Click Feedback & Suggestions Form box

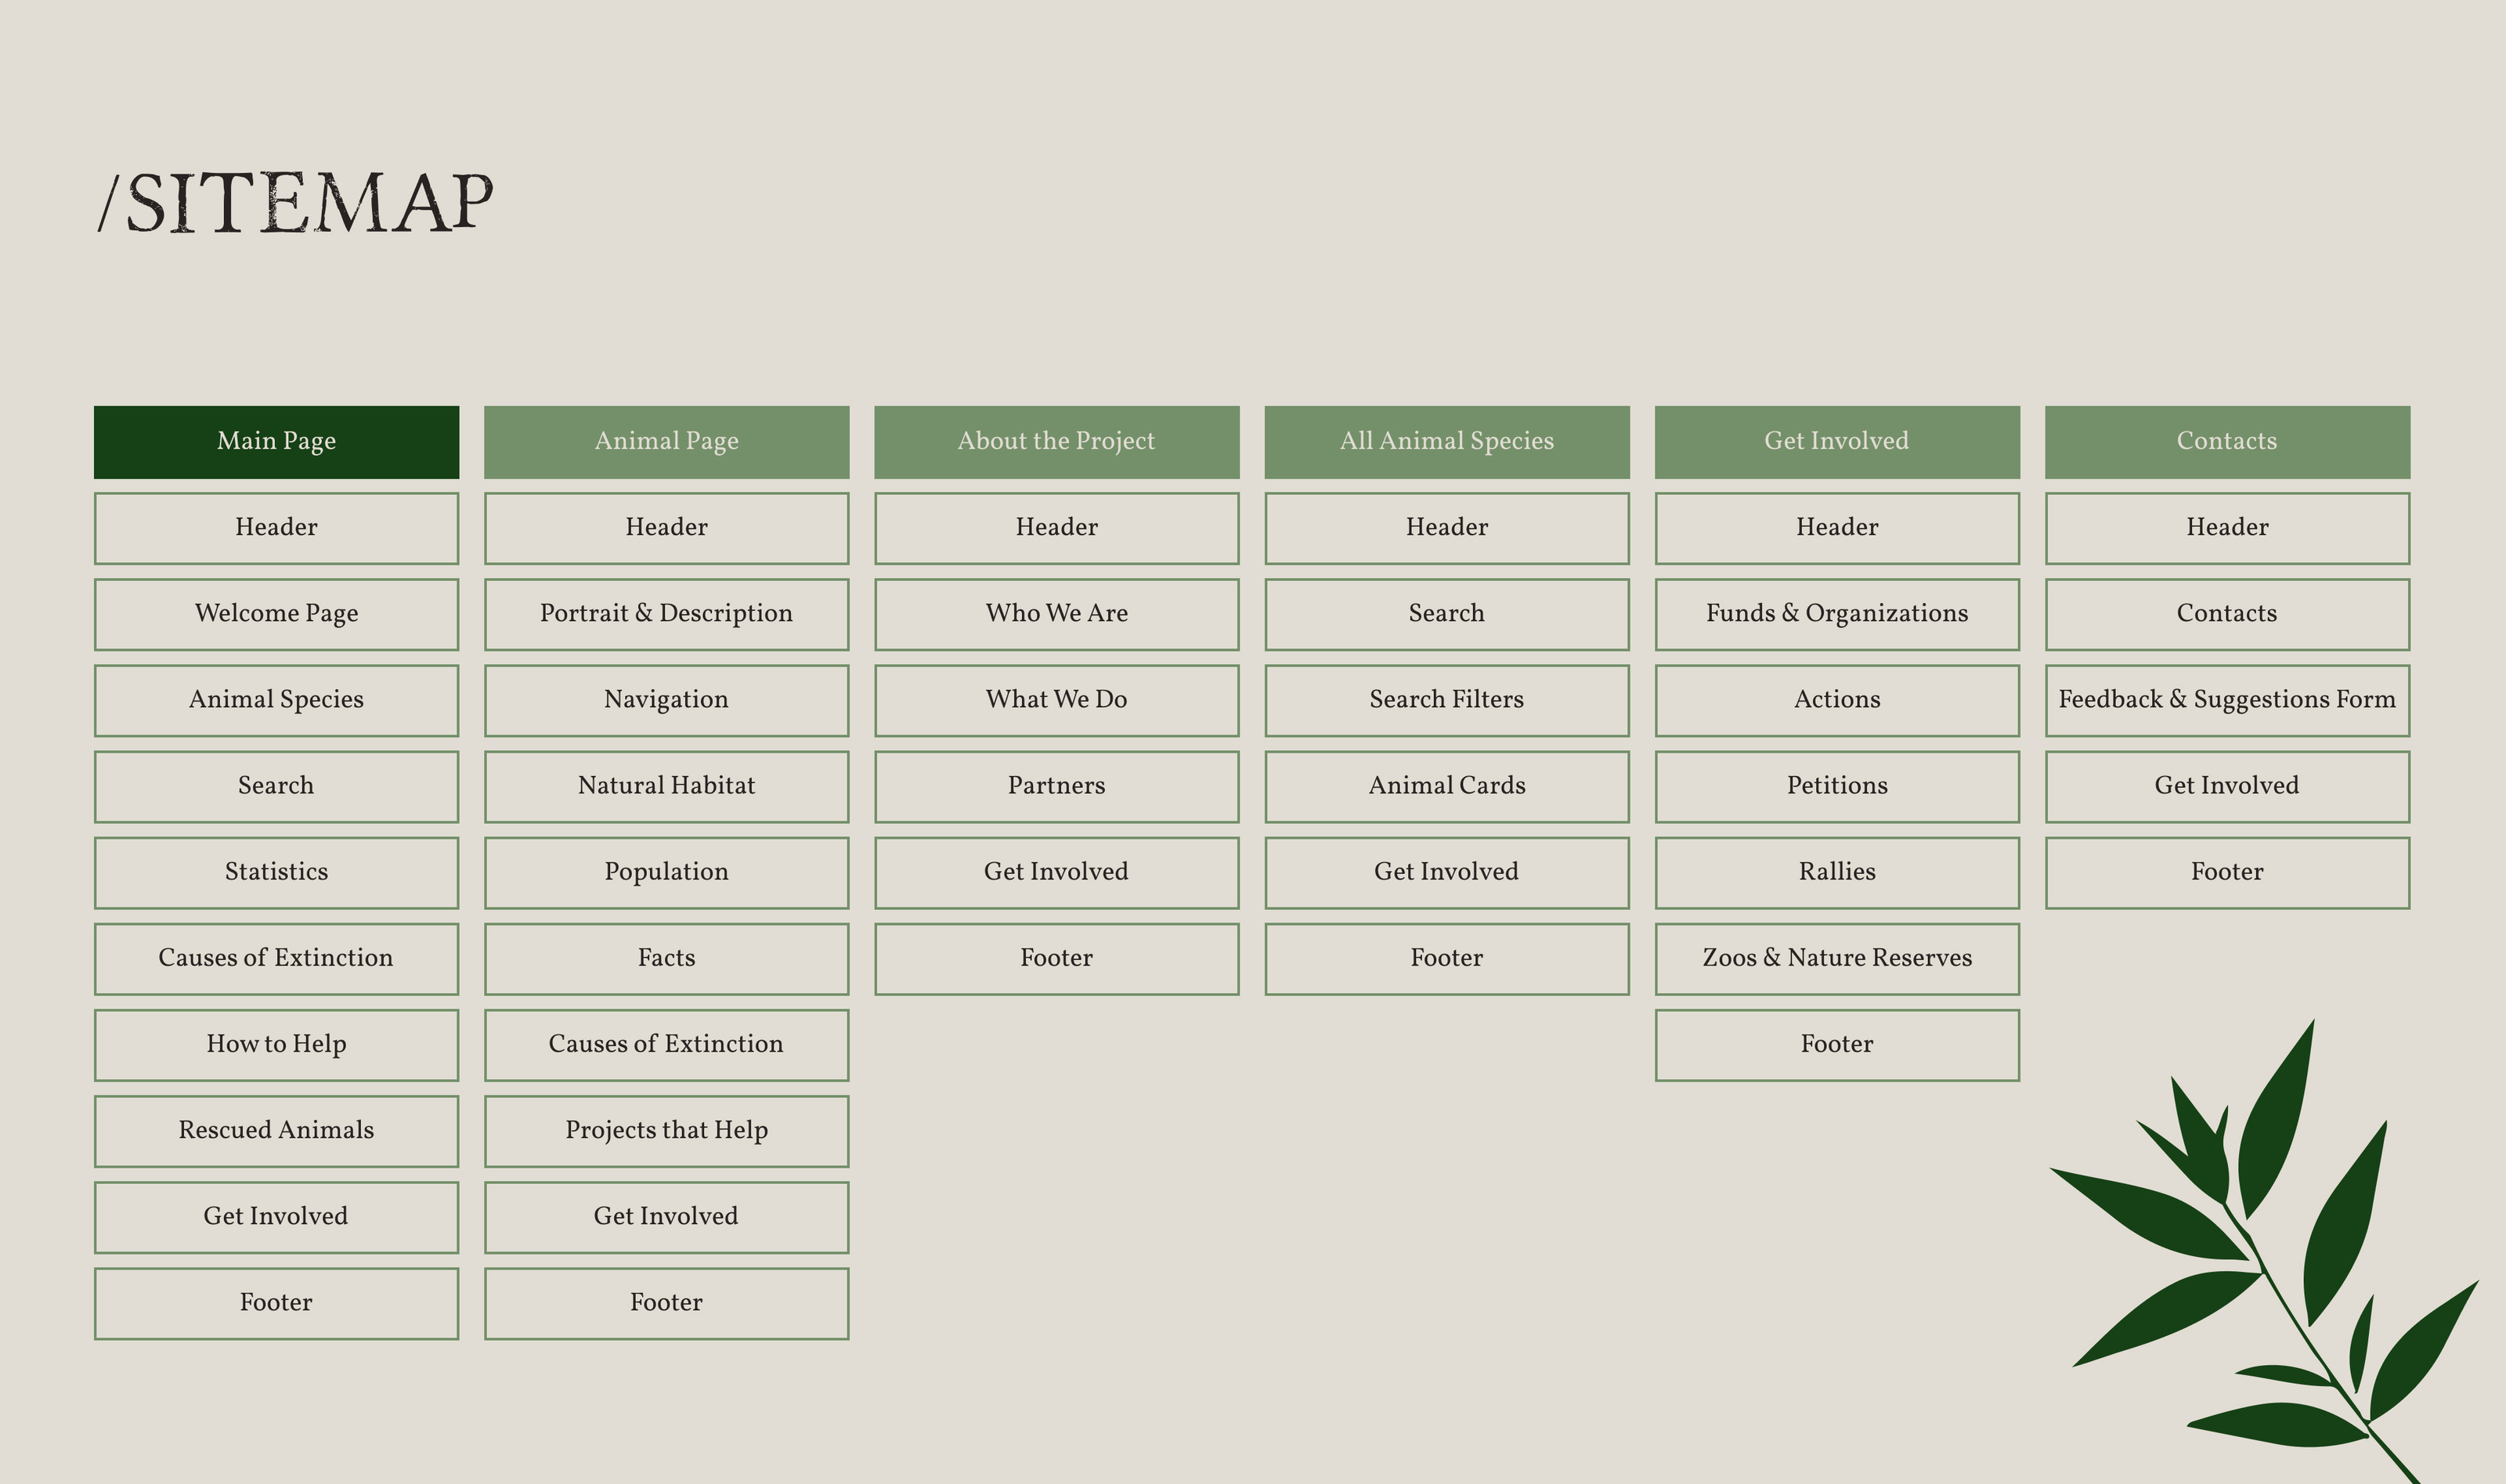pyautogui.click(x=2226, y=700)
